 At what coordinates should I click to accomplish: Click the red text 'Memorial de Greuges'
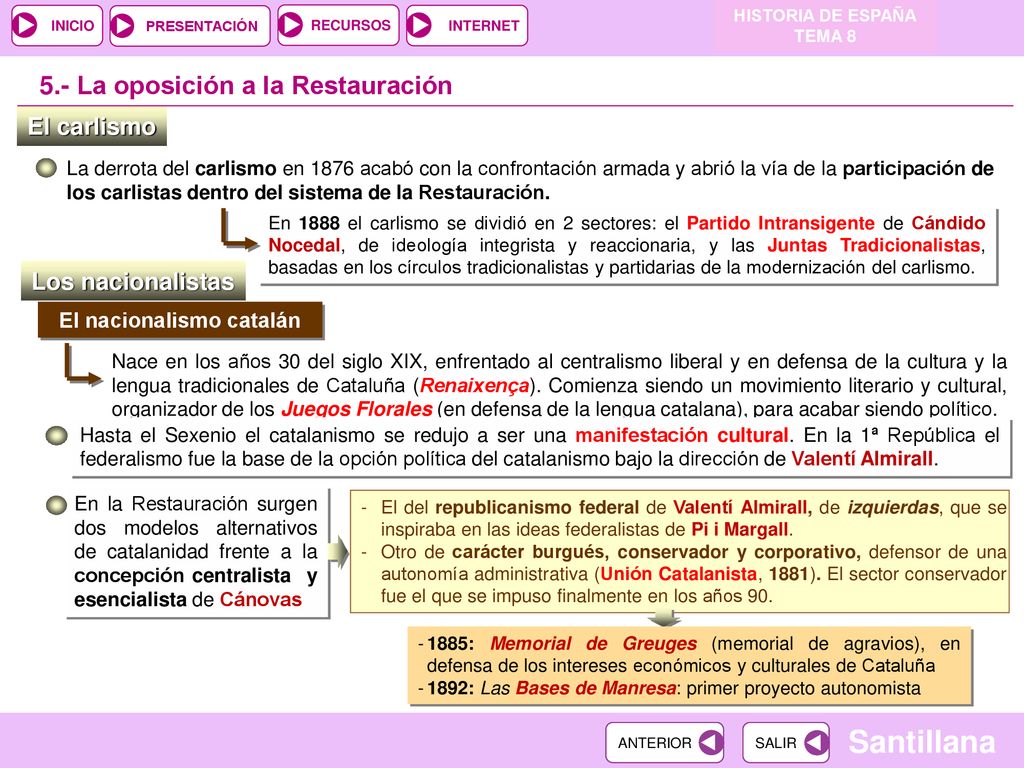[594, 644]
